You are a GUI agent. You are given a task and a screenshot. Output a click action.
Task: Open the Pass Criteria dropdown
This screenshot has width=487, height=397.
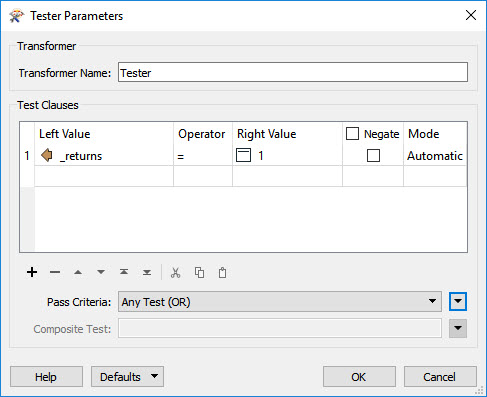click(x=280, y=302)
